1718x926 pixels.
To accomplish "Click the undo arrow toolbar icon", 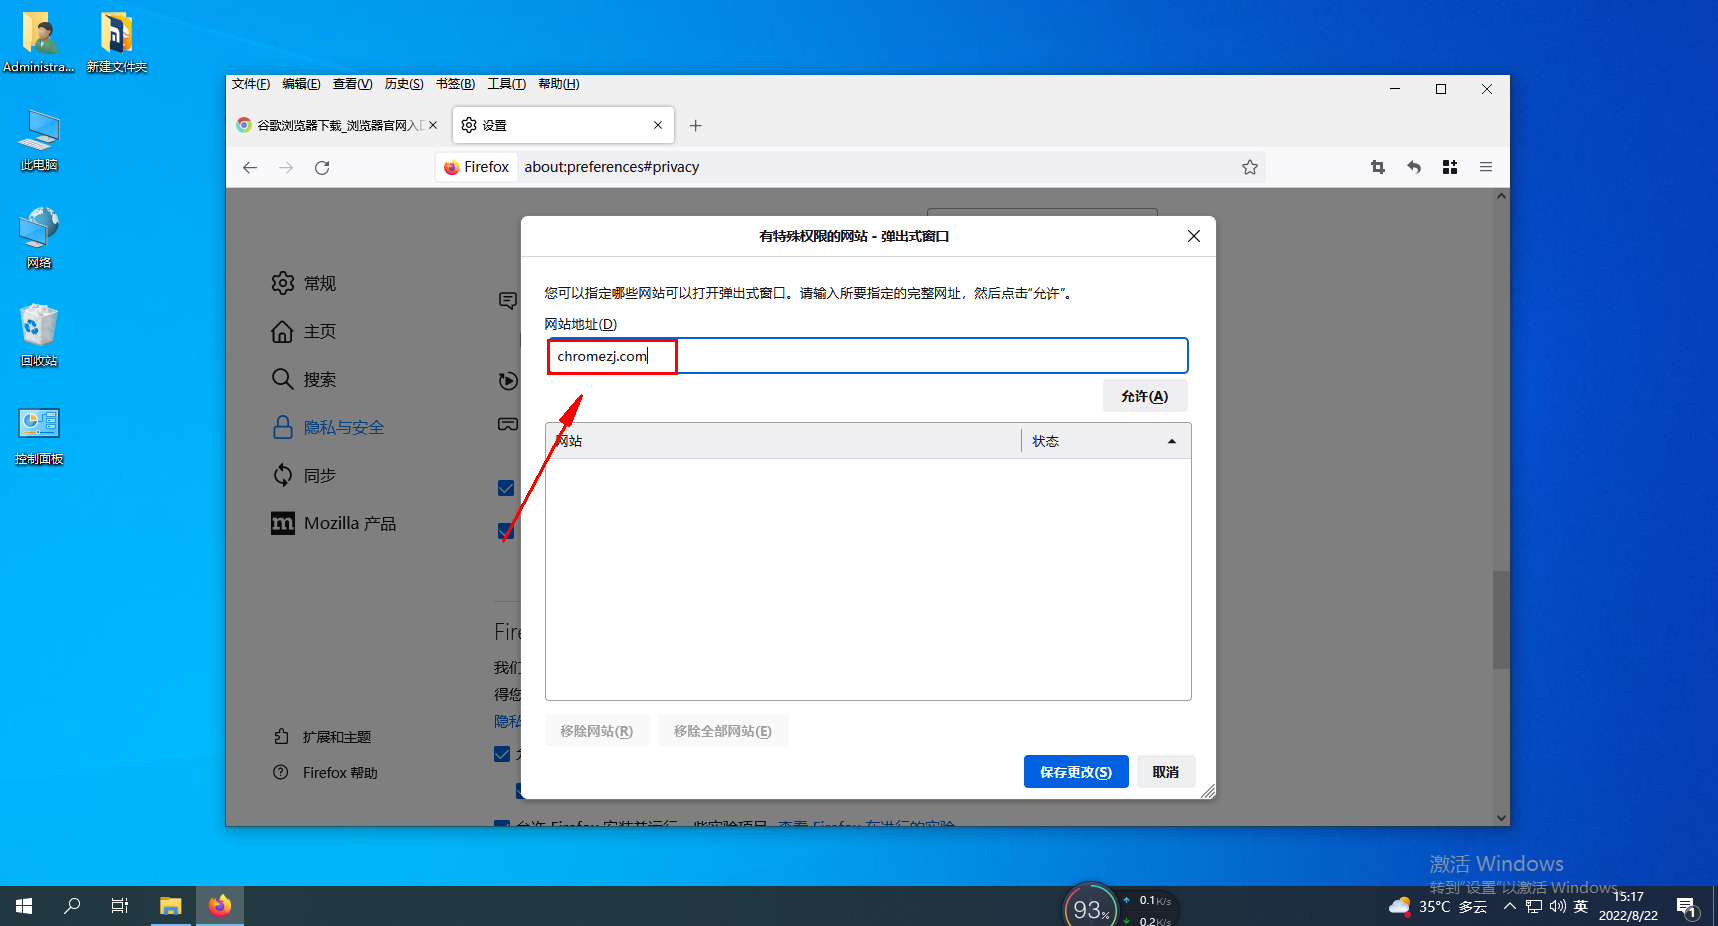I will coord(1414,167).
